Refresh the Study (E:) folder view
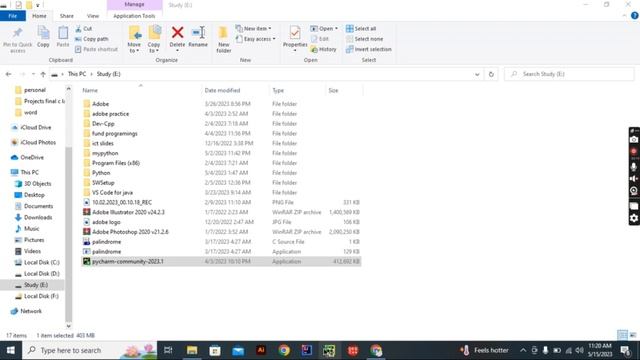Image resolution: width=640 pixels, height=360 pixels. [x=491, y=74]
